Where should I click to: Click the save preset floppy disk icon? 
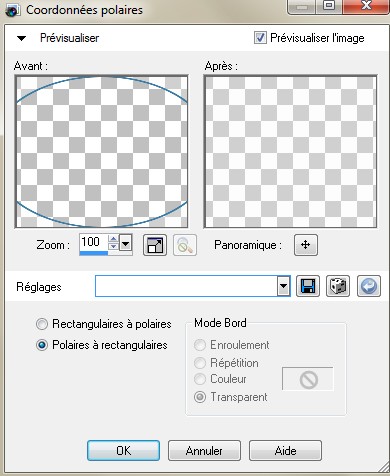coord(308,286)
